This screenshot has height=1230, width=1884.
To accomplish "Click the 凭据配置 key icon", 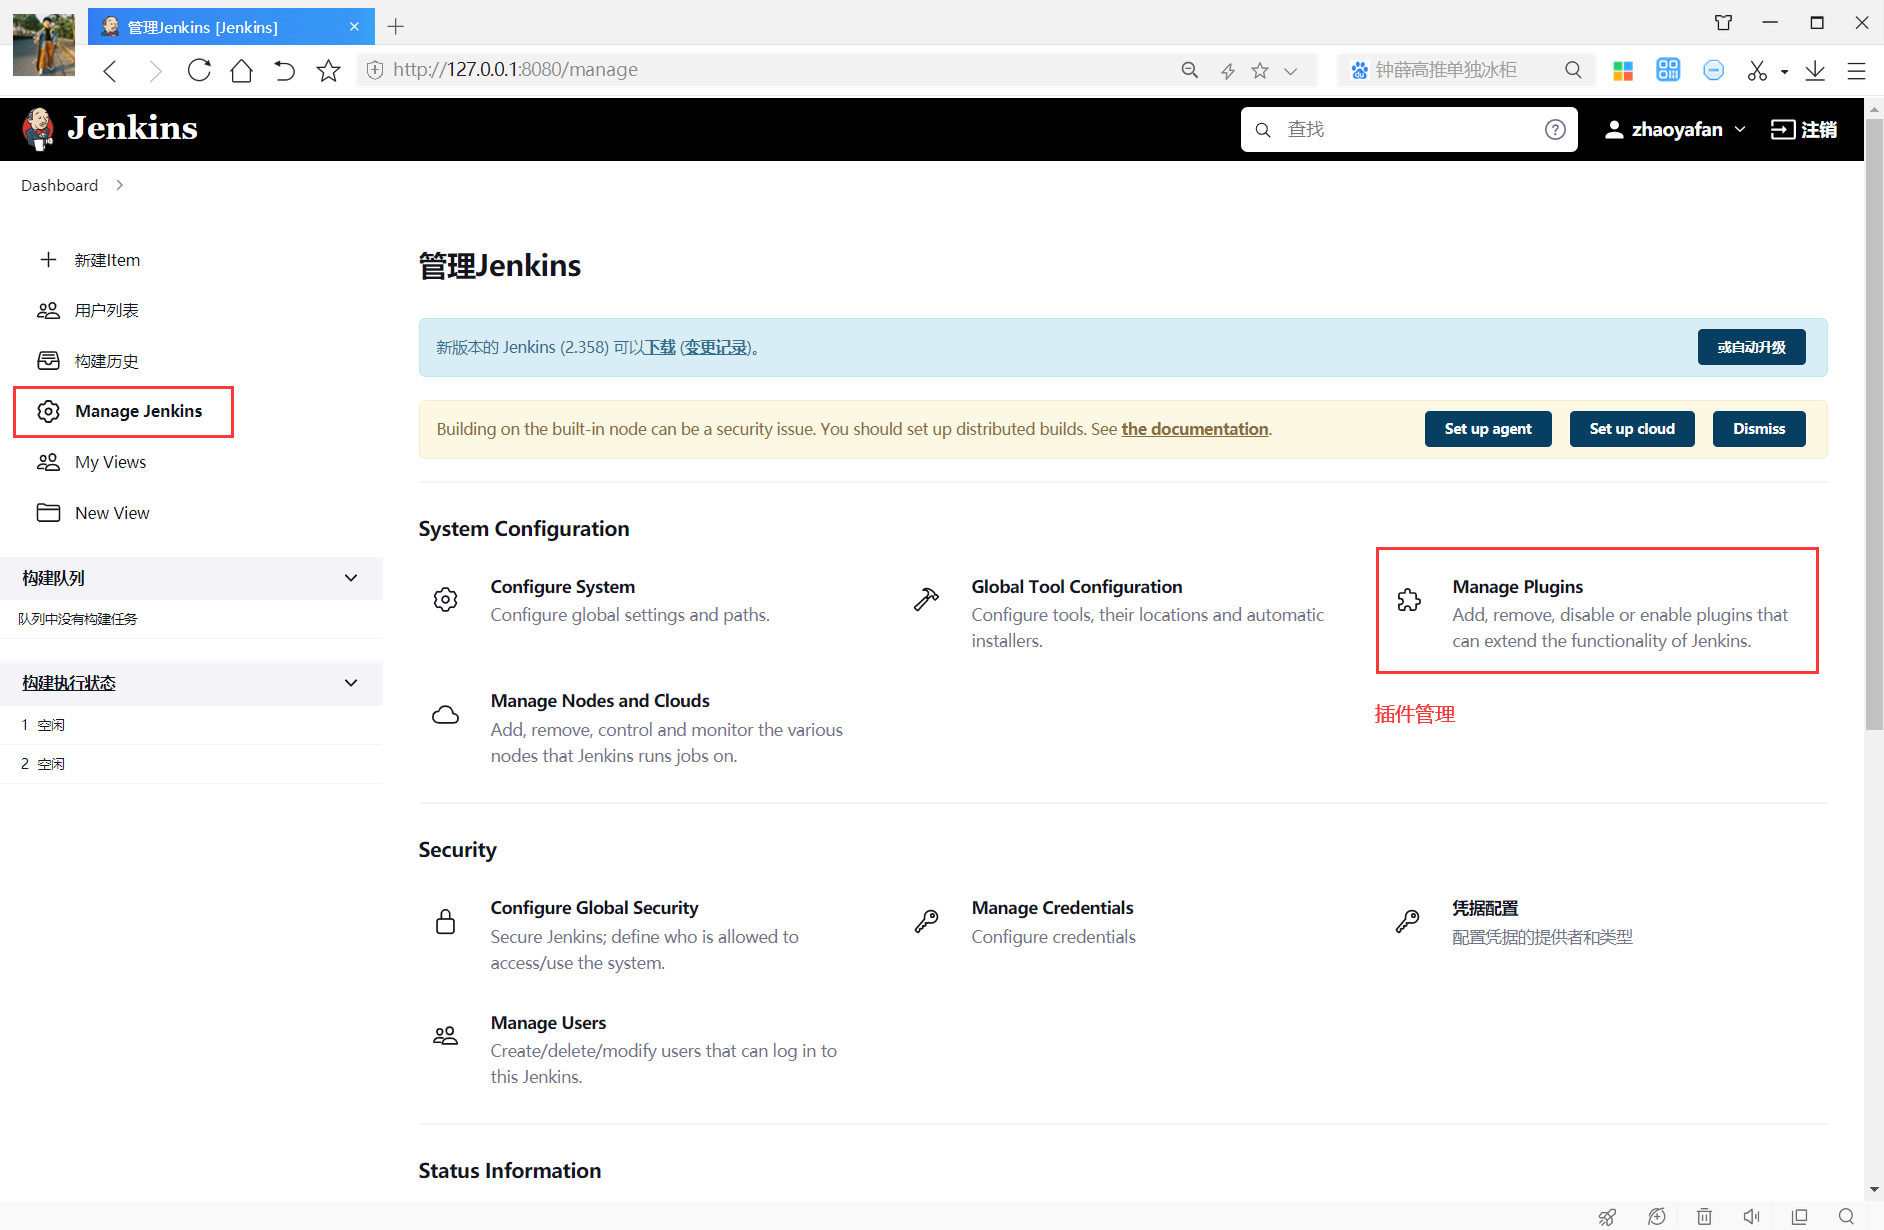I will click(1408, 921).
